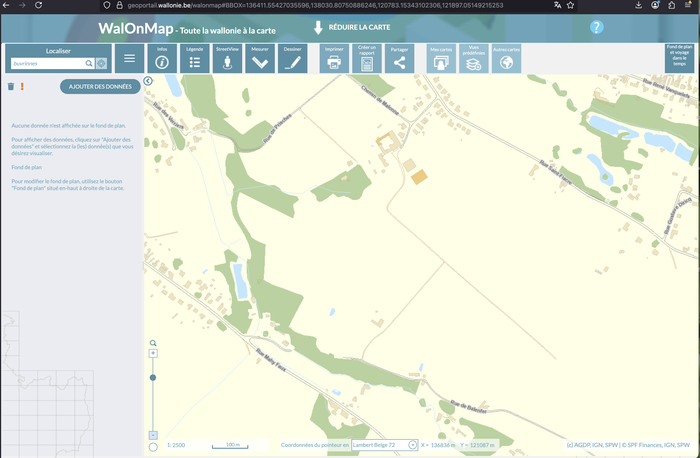700x458 pixels.
Task: Show the map Légende panel
Action: coord(195,58)
